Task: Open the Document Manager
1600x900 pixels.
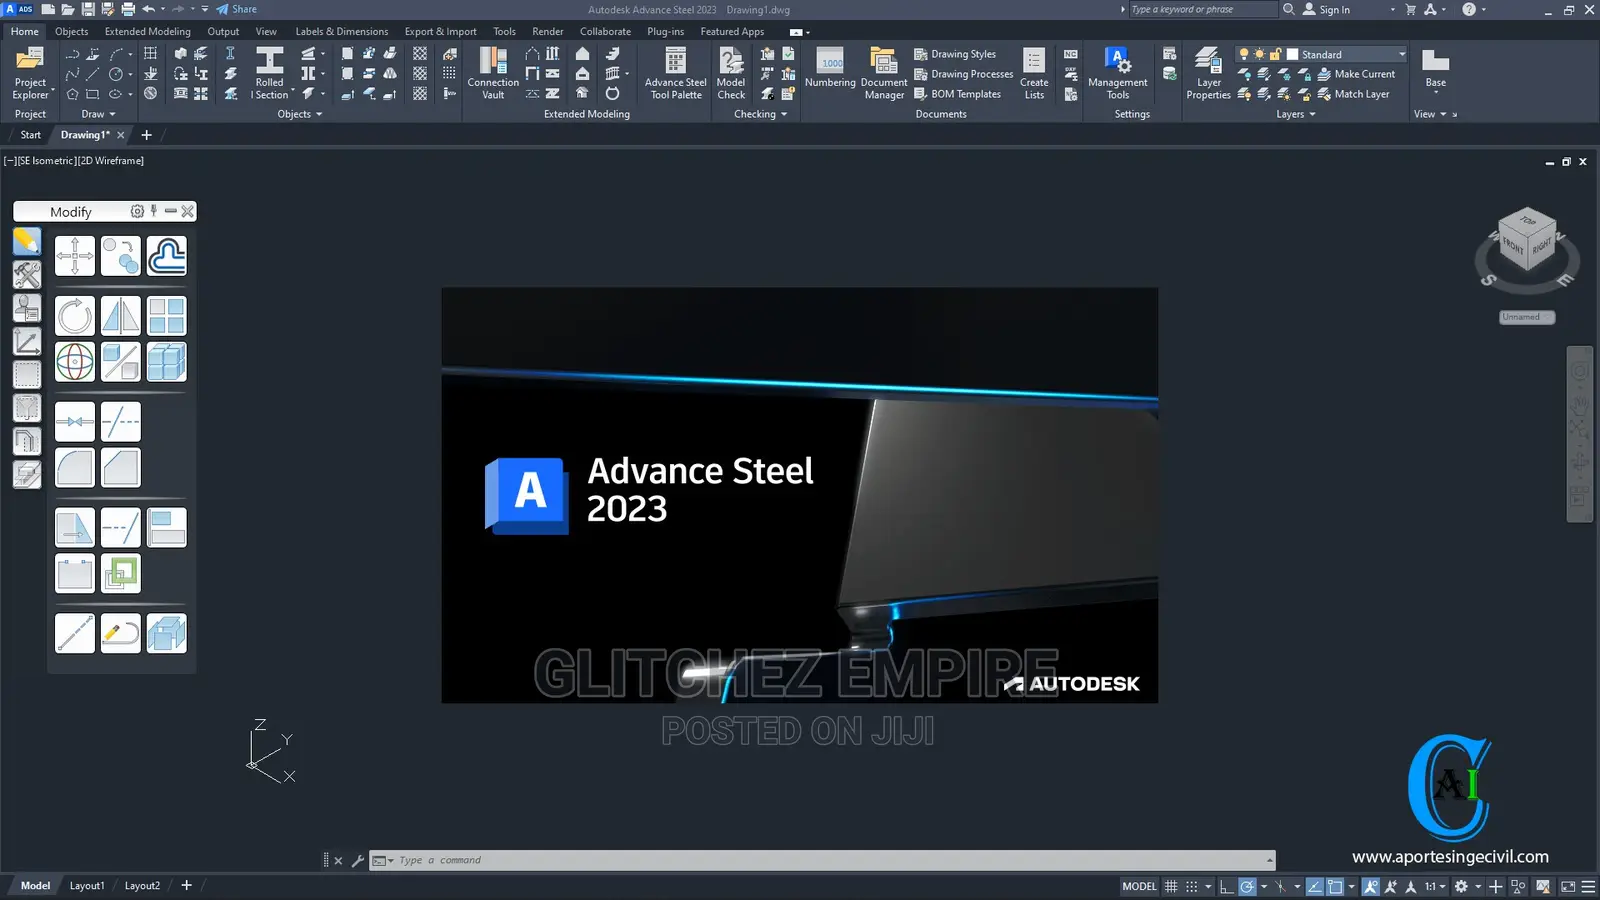Action: pos(884,73)
